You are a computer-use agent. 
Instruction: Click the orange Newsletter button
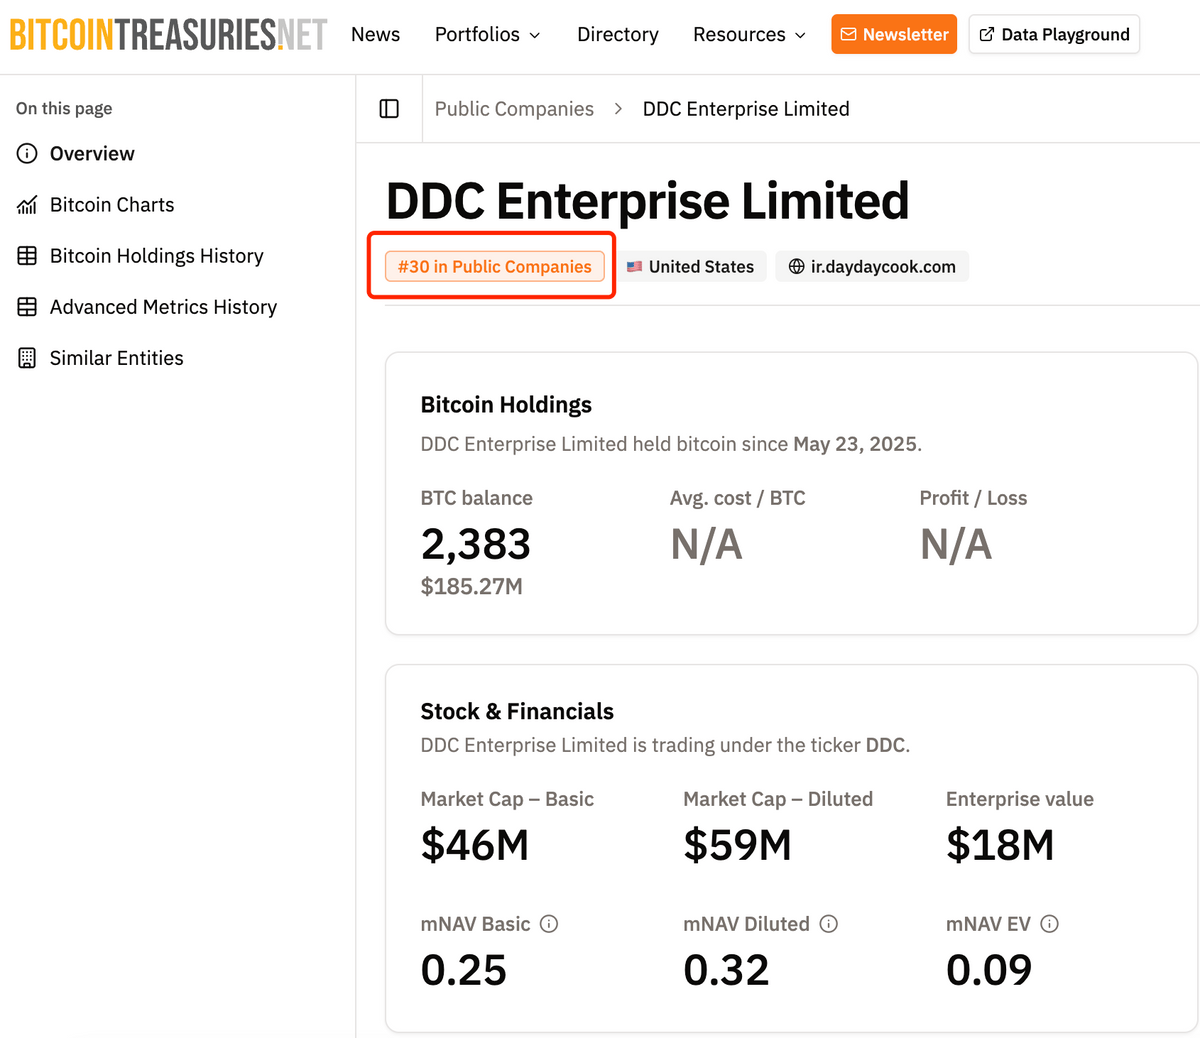click(x=894, y=34)
